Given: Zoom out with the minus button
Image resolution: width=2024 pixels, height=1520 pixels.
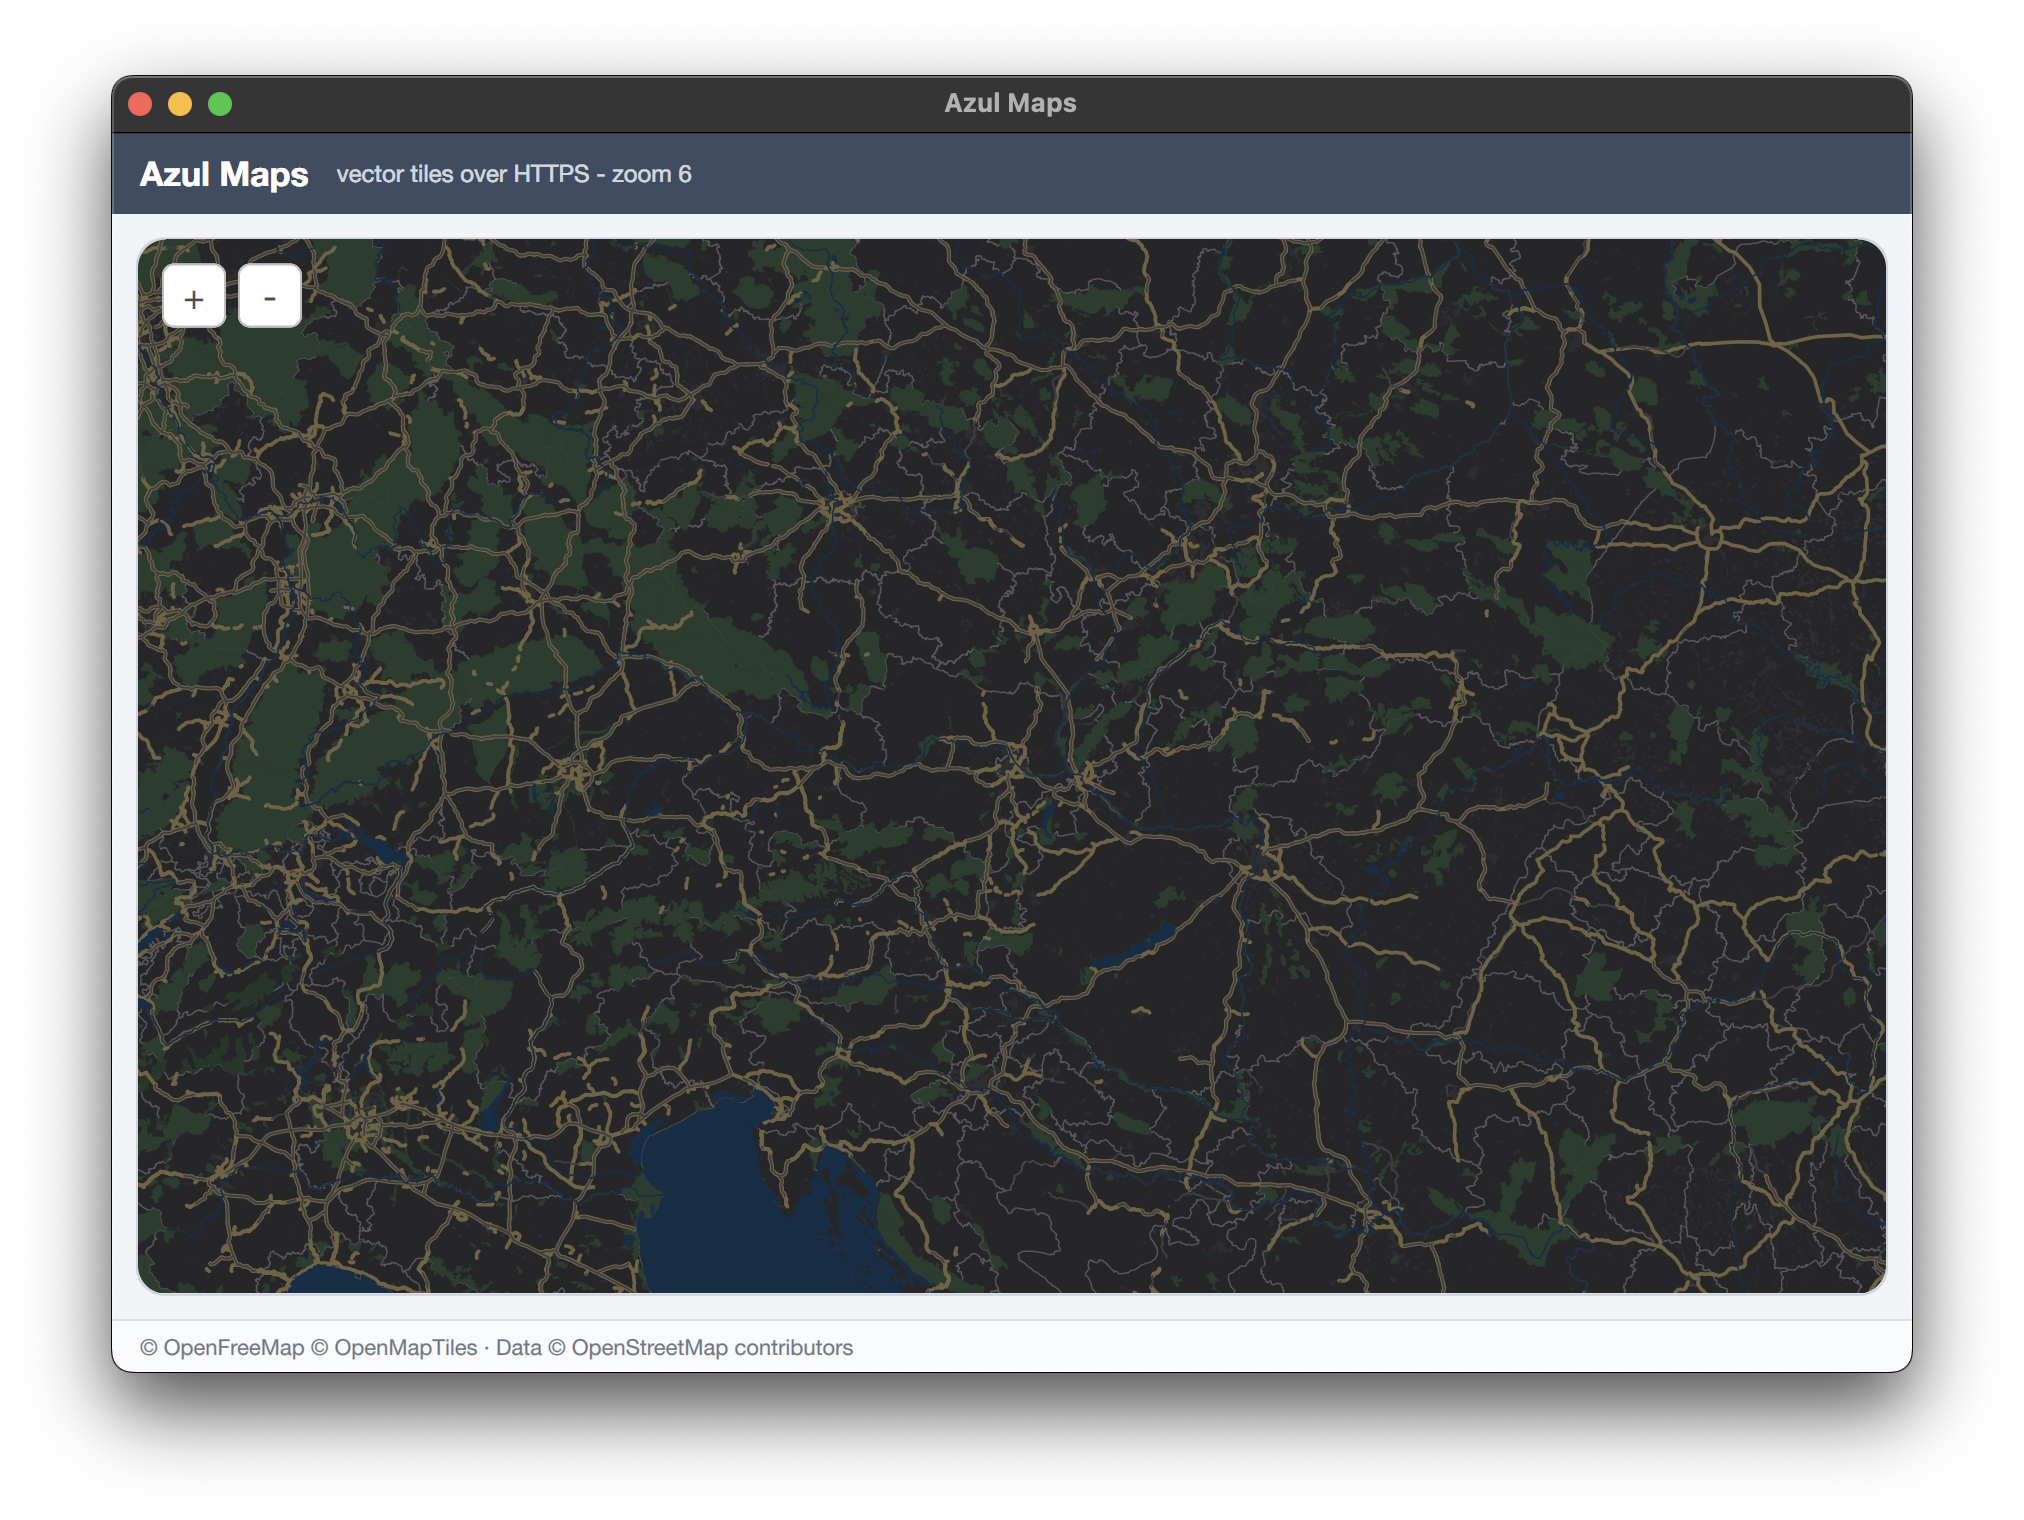Looking at the screenshot, I should point(270,297).
